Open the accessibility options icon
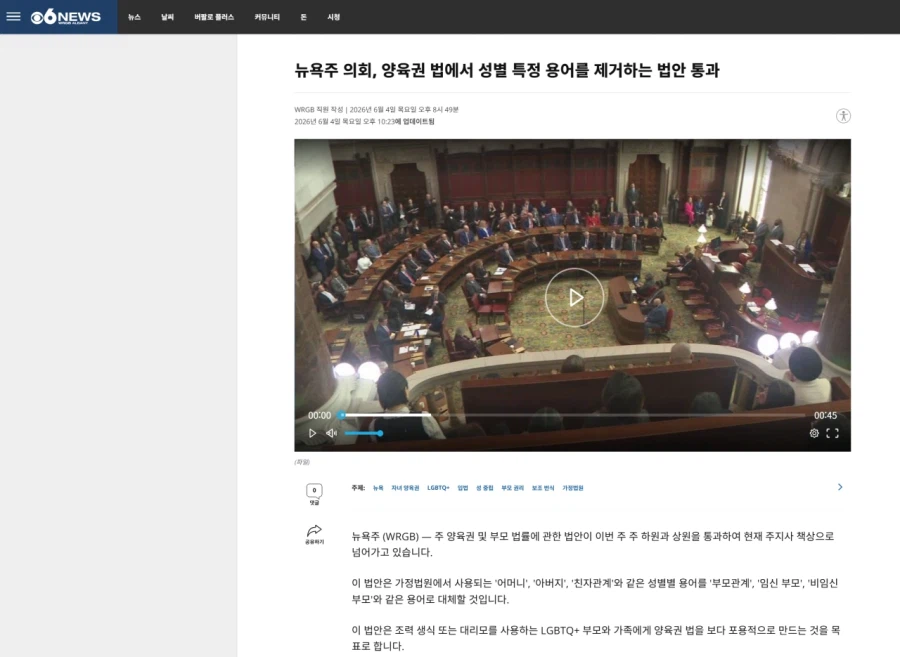Screen dimensions: 900x657 pyautogui.click(x=843, y=116)
